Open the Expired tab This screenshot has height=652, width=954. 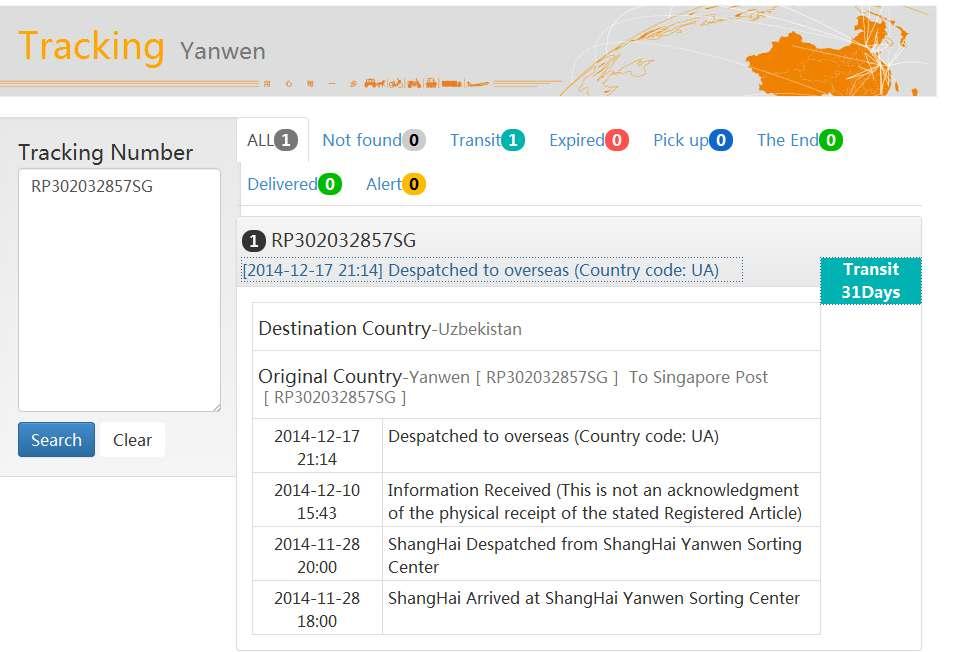coord(588,140)
